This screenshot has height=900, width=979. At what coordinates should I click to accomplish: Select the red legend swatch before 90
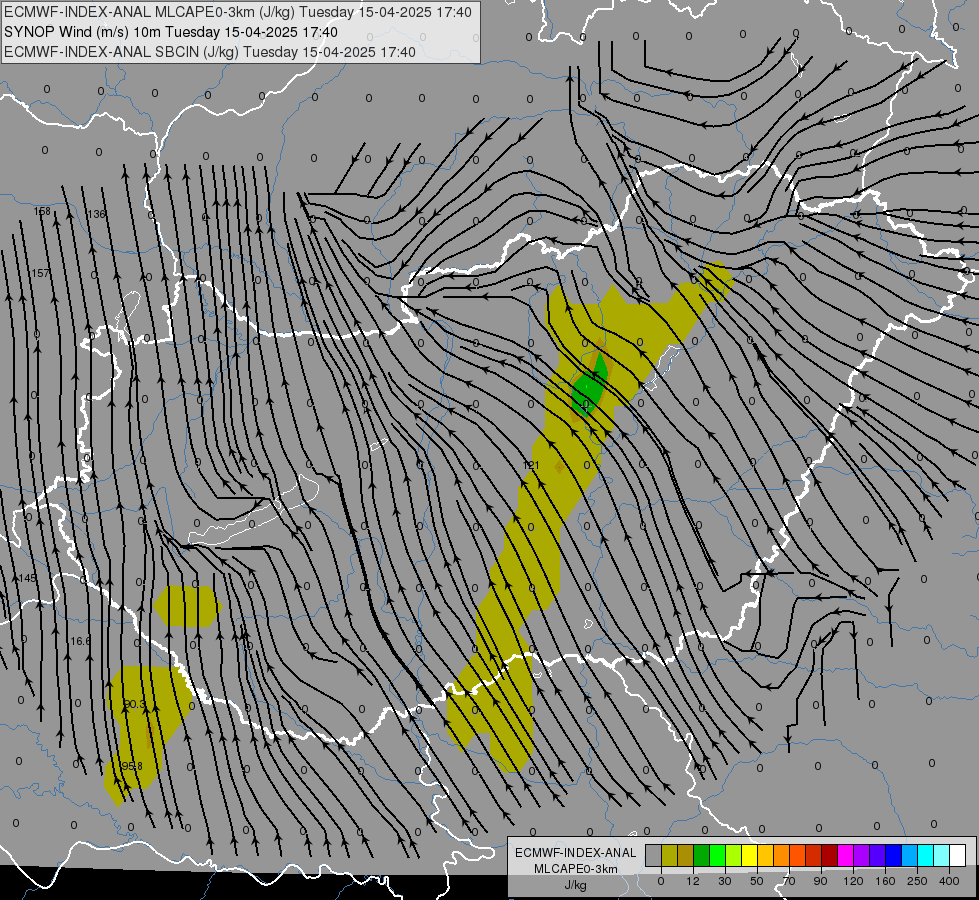point(814,855)
